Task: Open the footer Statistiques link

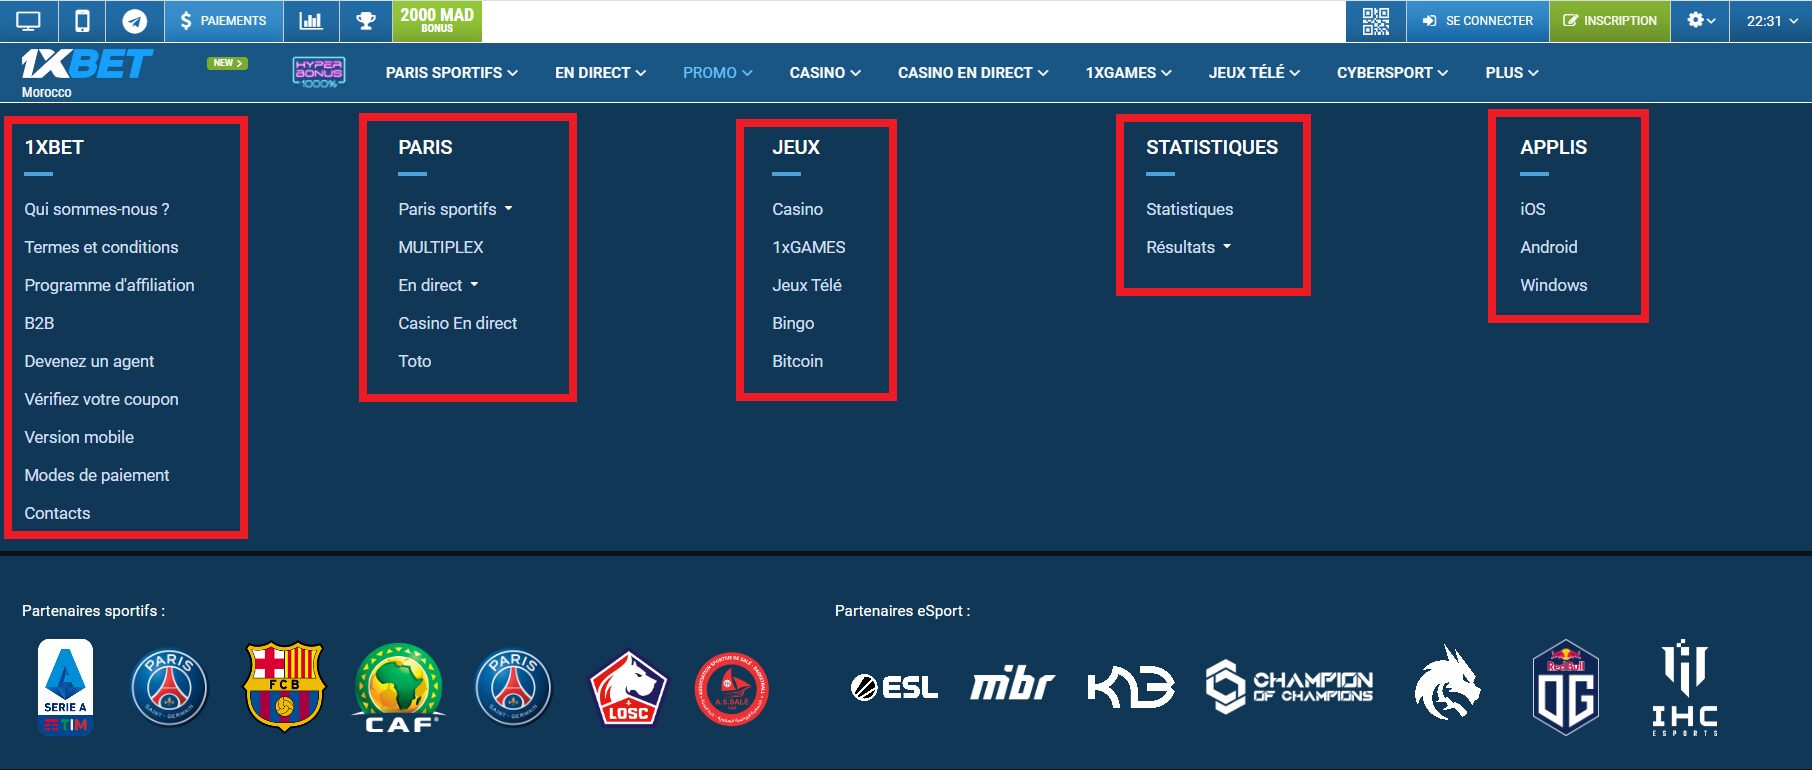Action: pyautogui.click(x=1190, y=209)
